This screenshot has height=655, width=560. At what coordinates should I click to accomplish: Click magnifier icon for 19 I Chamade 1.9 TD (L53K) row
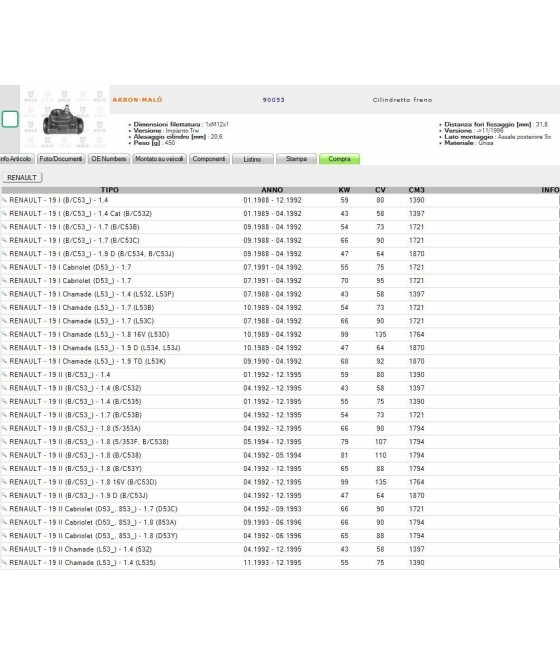(4, 361)
